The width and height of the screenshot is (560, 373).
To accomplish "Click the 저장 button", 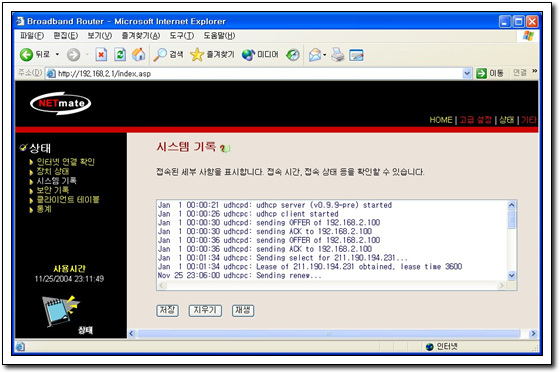I will click(168, 310).
